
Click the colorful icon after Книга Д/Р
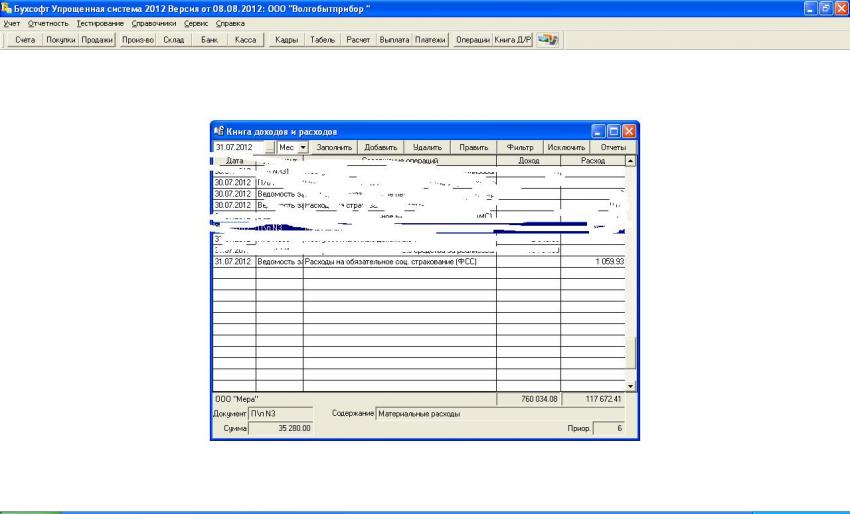548,40
